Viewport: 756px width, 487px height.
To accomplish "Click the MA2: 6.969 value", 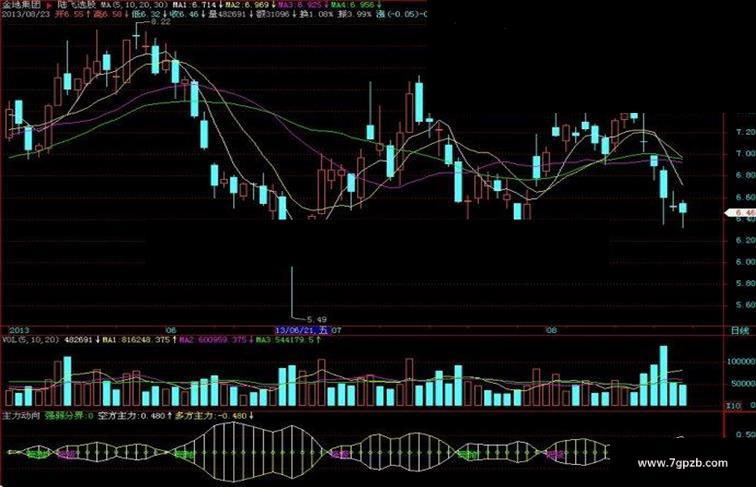I will [247, 5].
